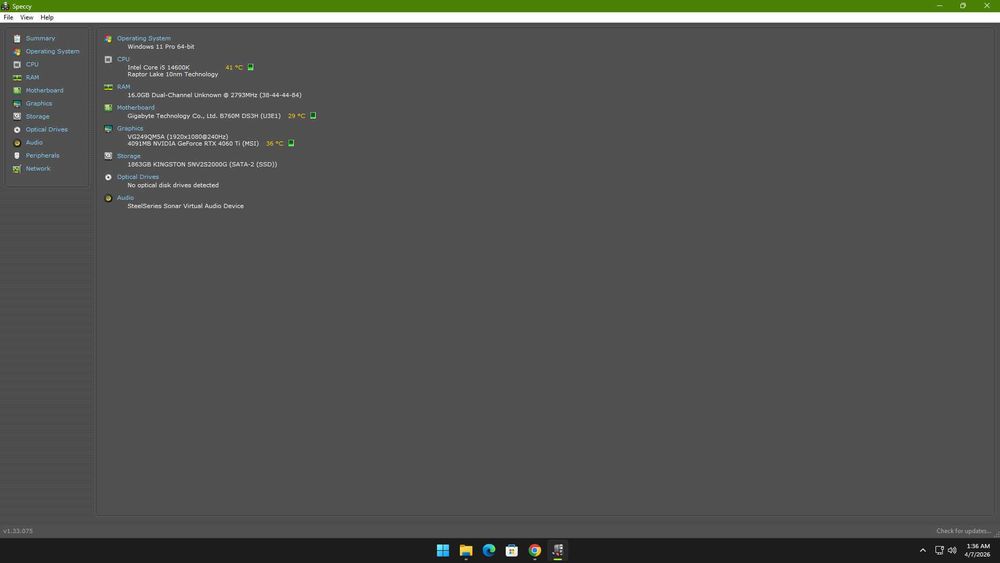Click the Optical Drives heading link in summary
The height and width of the screenshot is (563, 1000).
(x=138, y=177)
